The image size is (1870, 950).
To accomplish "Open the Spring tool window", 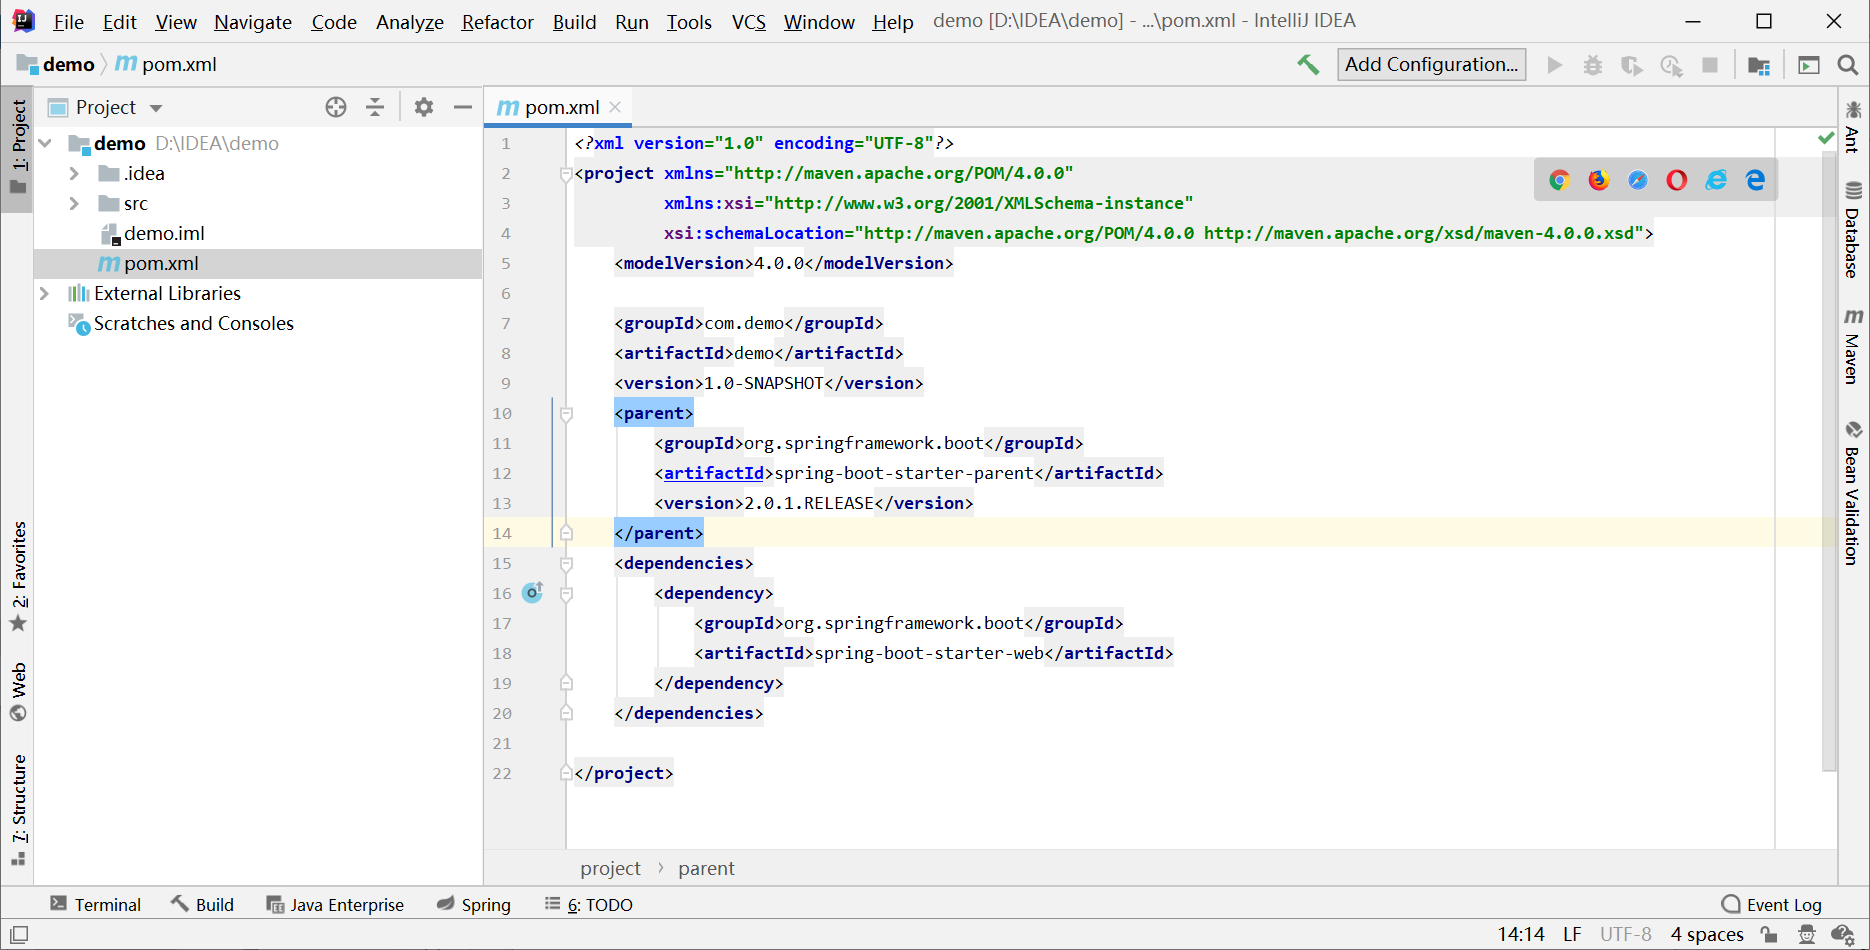I will pos(474,904).
